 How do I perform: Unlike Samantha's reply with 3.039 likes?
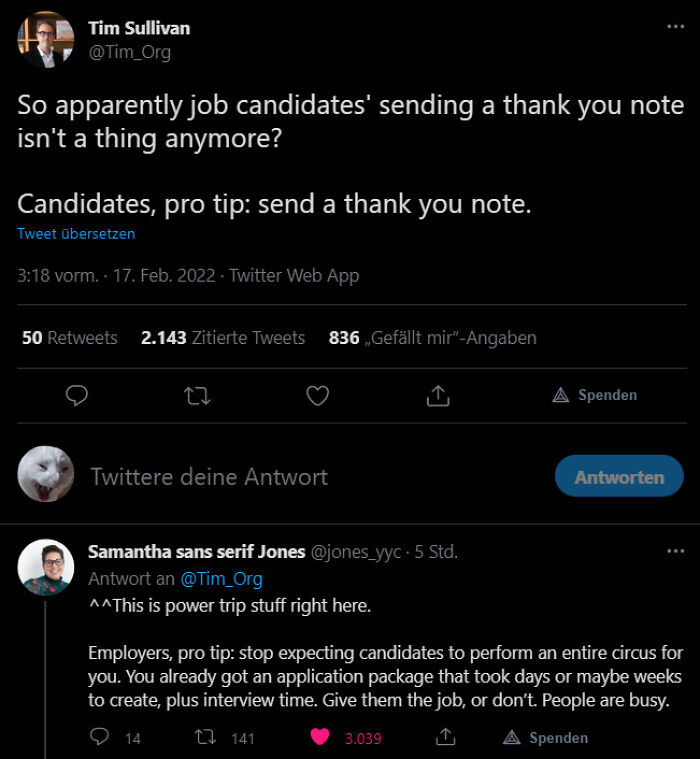(x=320, y=737)
